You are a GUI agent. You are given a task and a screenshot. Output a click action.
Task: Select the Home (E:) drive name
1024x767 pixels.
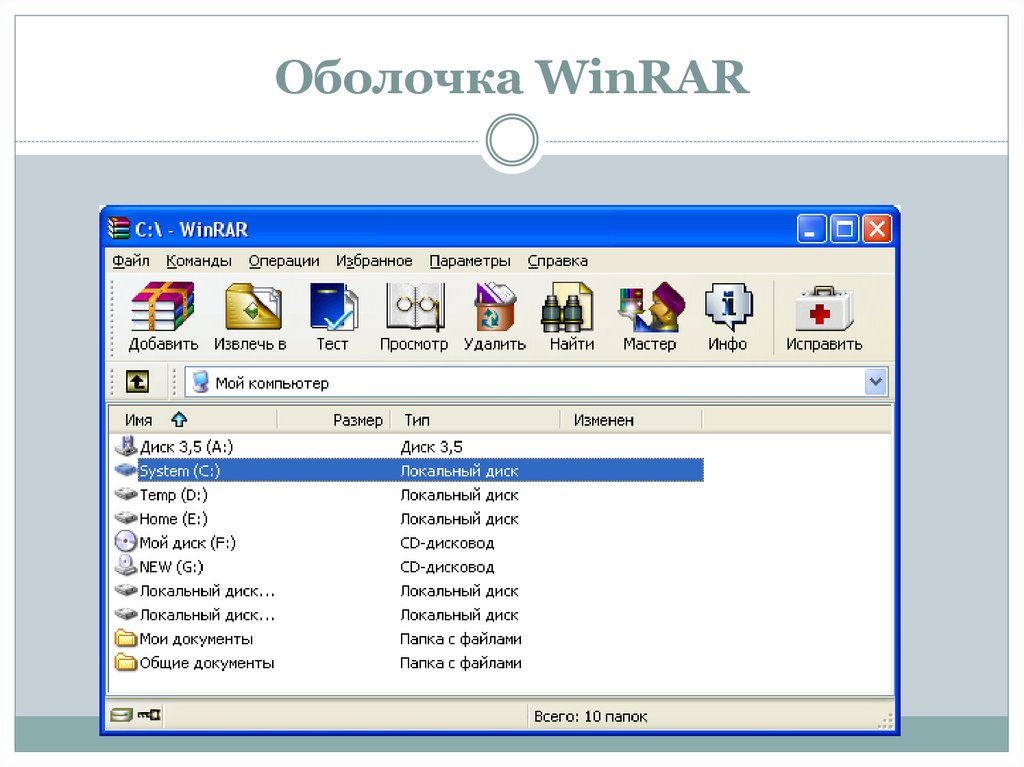[173, 519]
